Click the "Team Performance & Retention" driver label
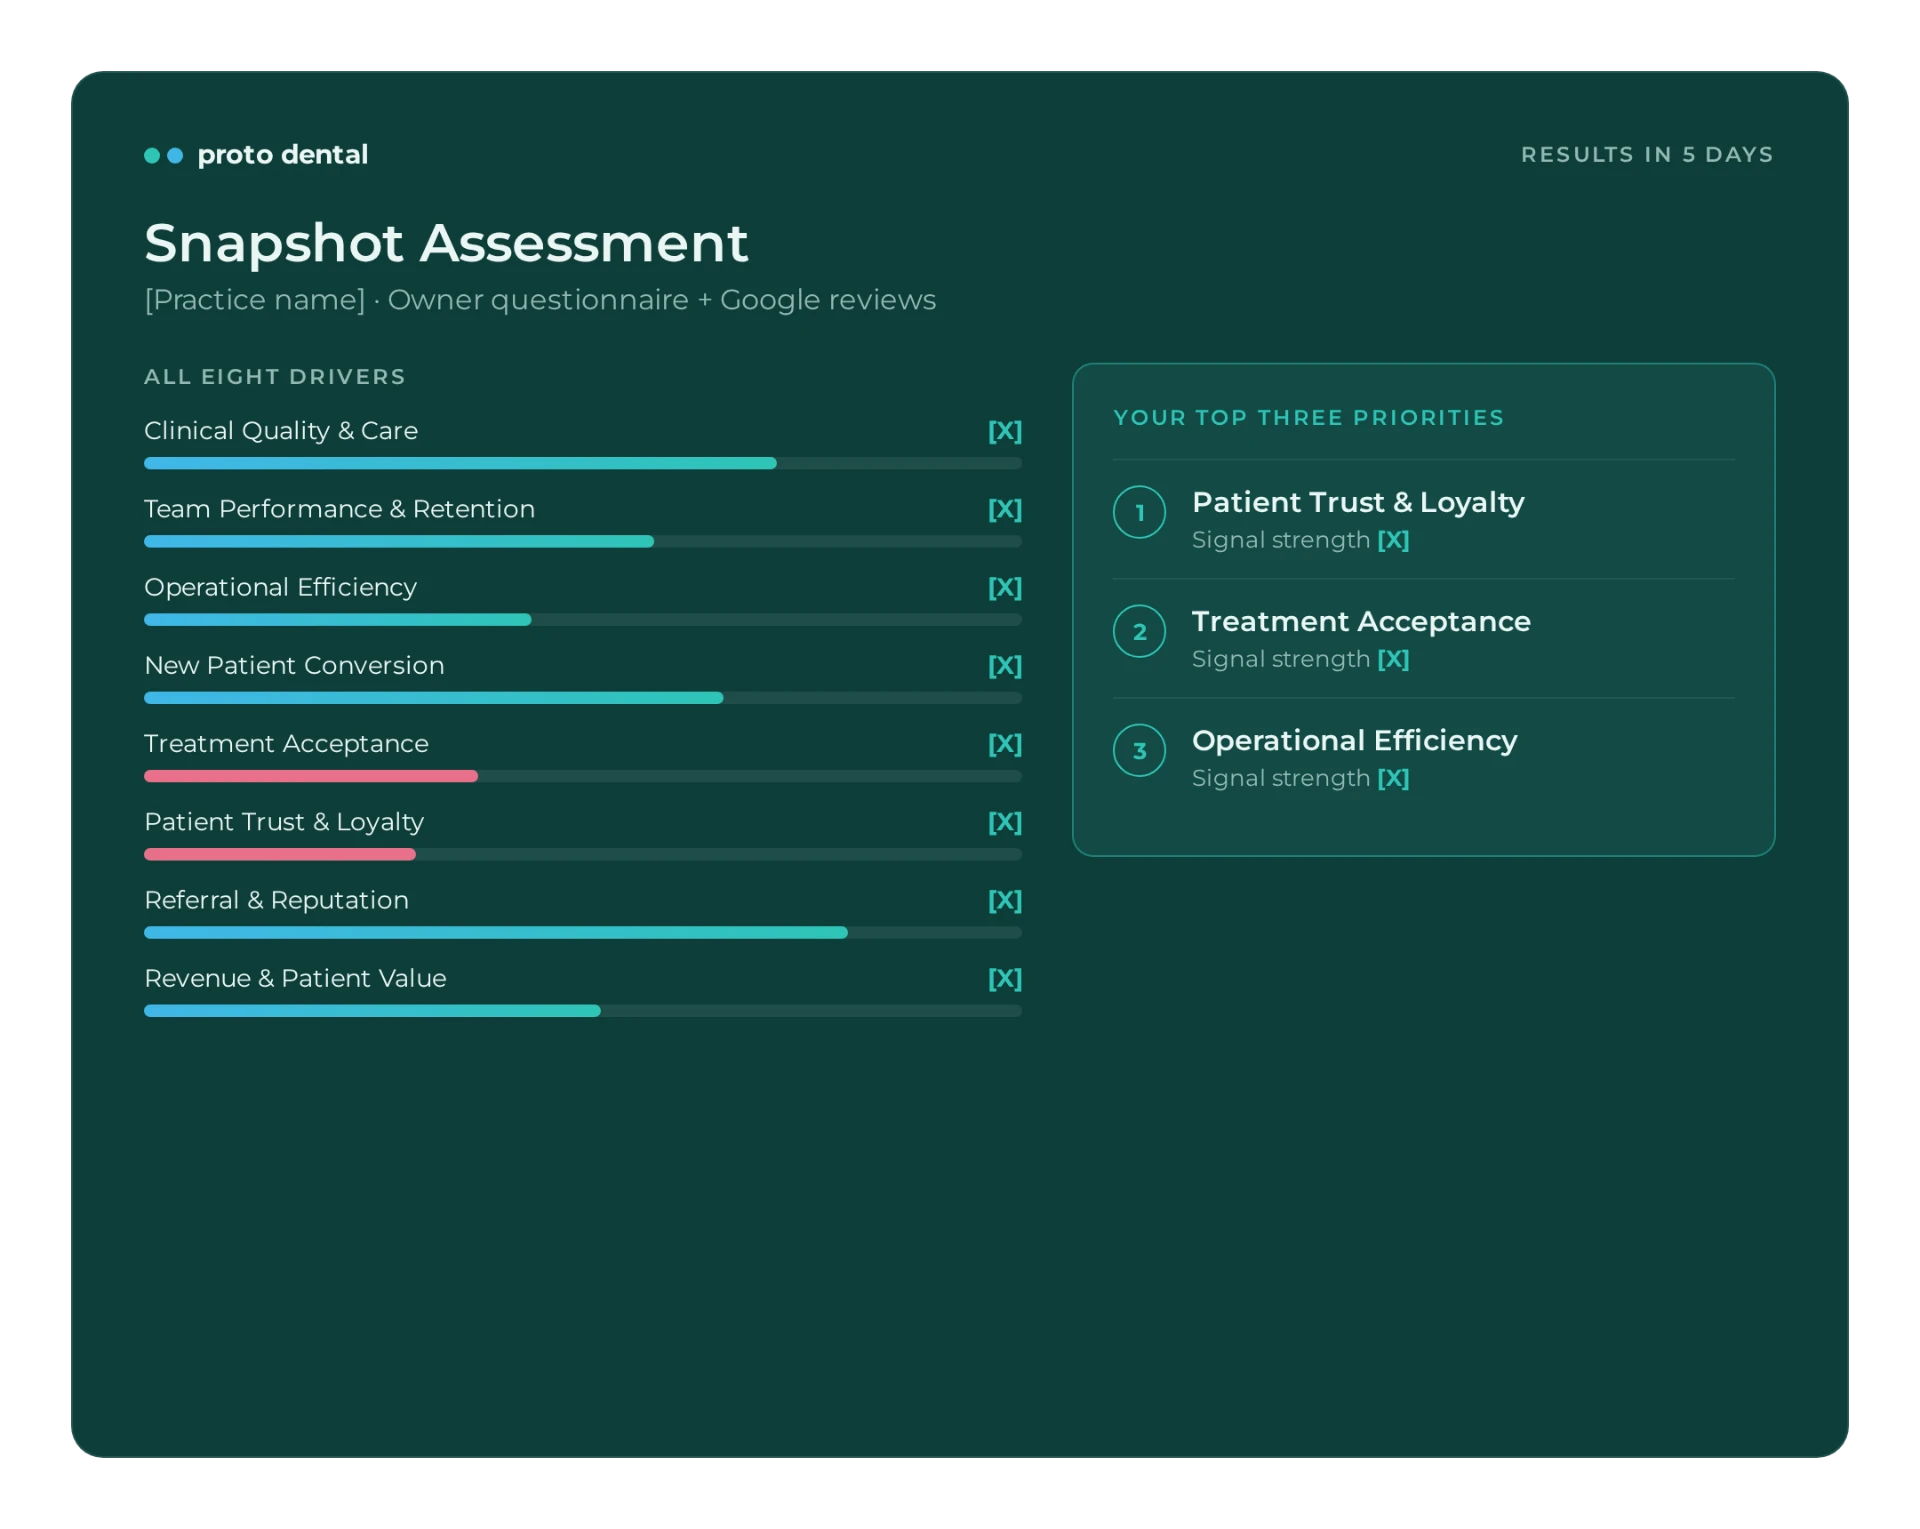The width and height of the screenshot is (1920, 1529). tap(340, 509)
